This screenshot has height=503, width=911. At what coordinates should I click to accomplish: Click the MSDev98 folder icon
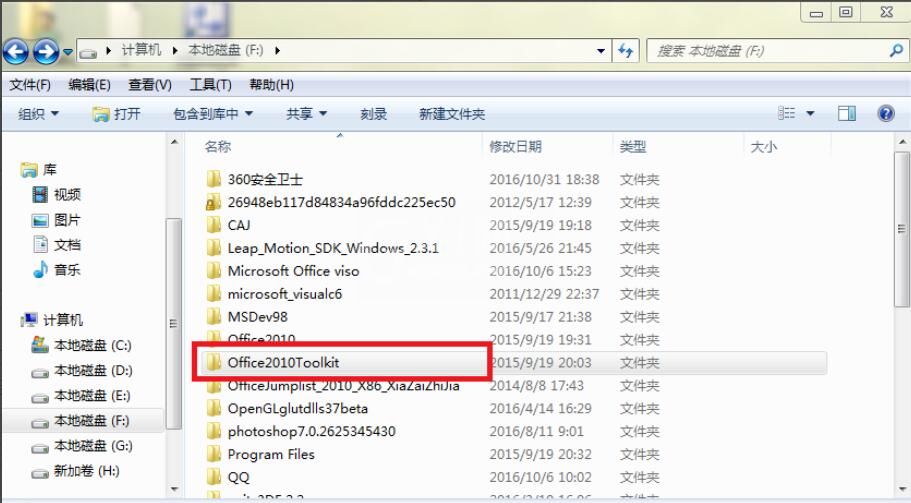click(x=213, y=317)
